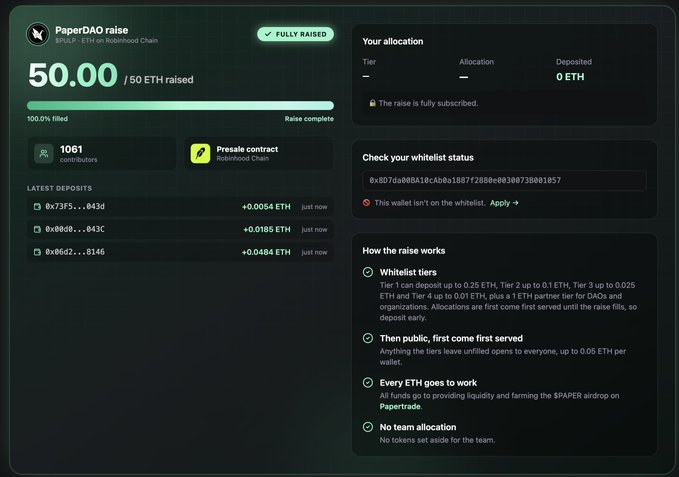Click check icon beside No team allocation
Viewport: 679px width, 477px height.
point(368,427)
